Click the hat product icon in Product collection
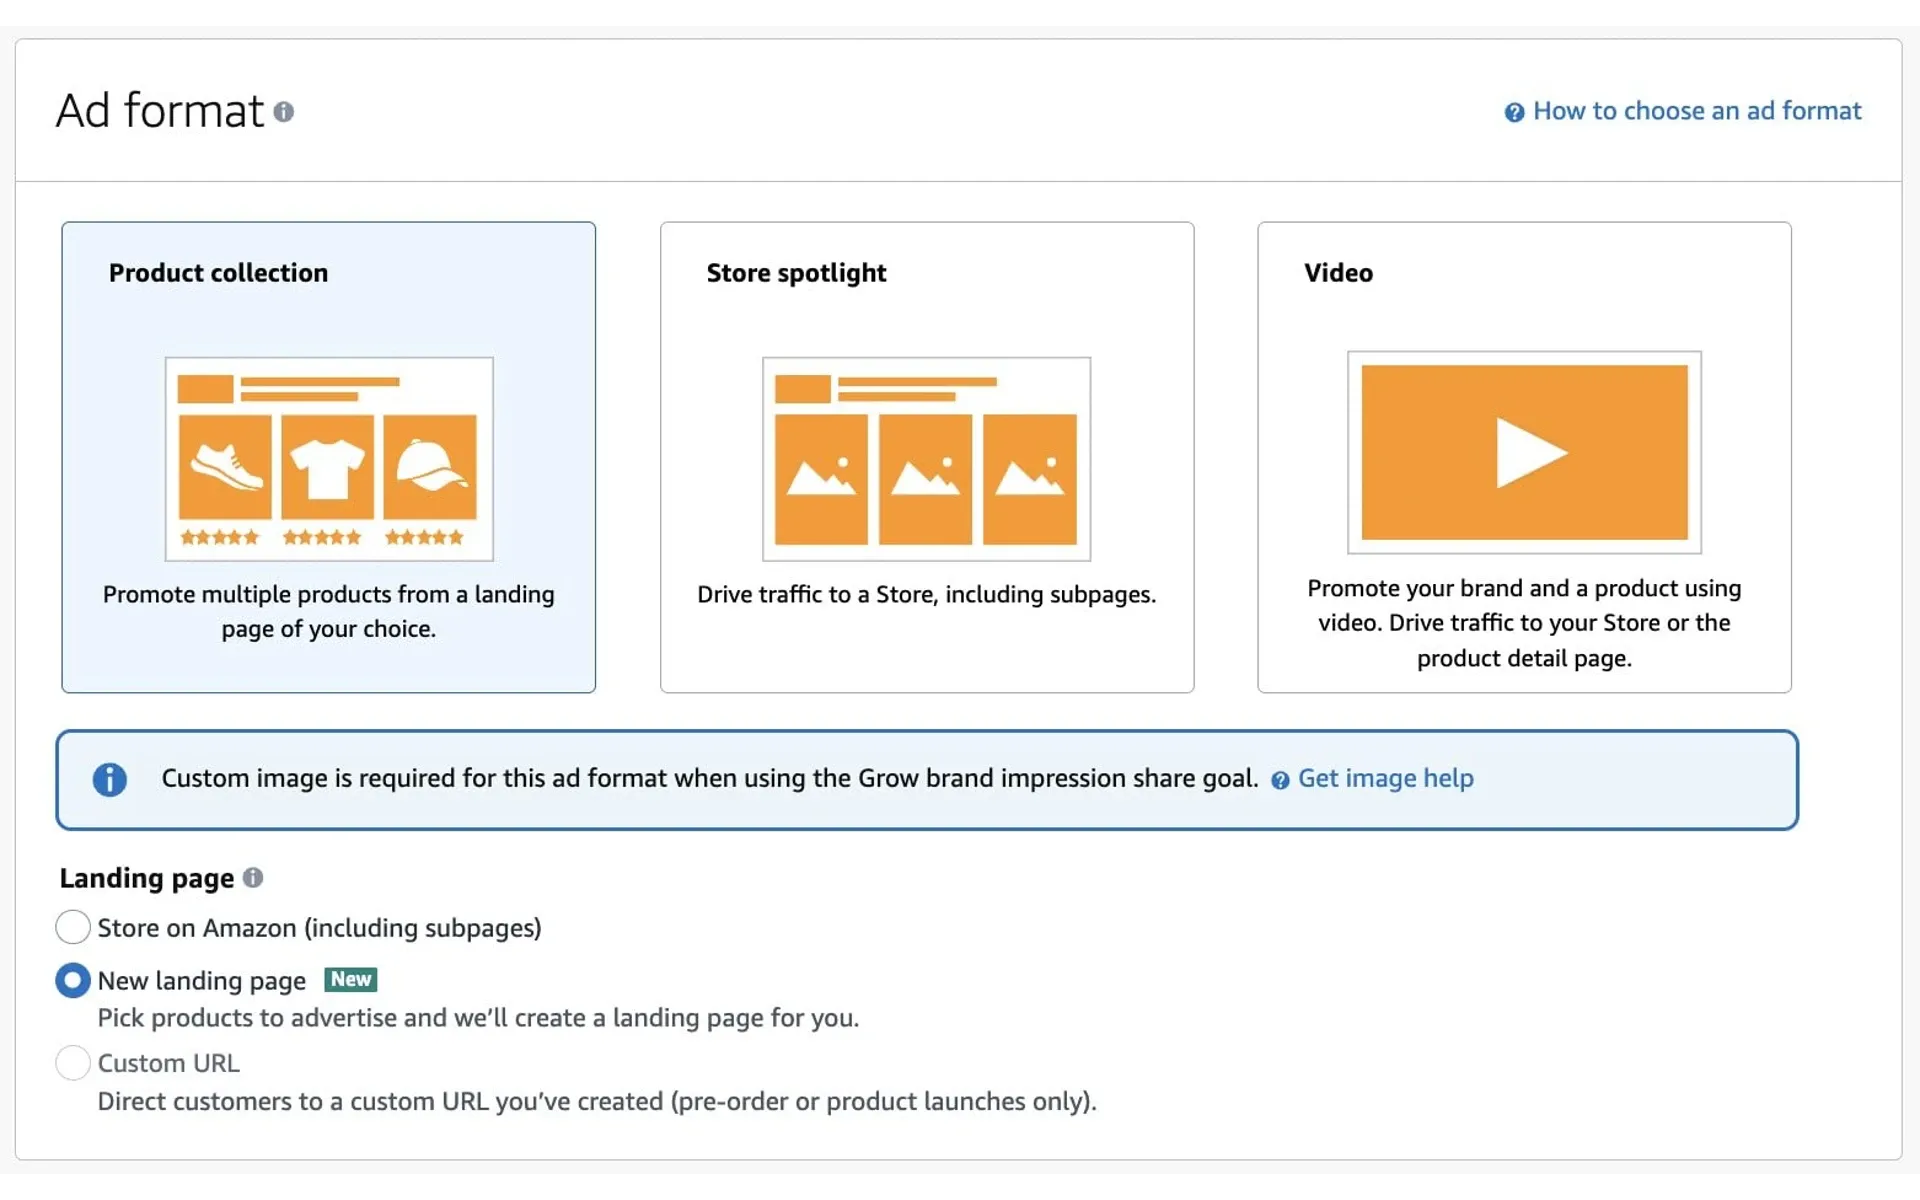 tap(431, 465)
